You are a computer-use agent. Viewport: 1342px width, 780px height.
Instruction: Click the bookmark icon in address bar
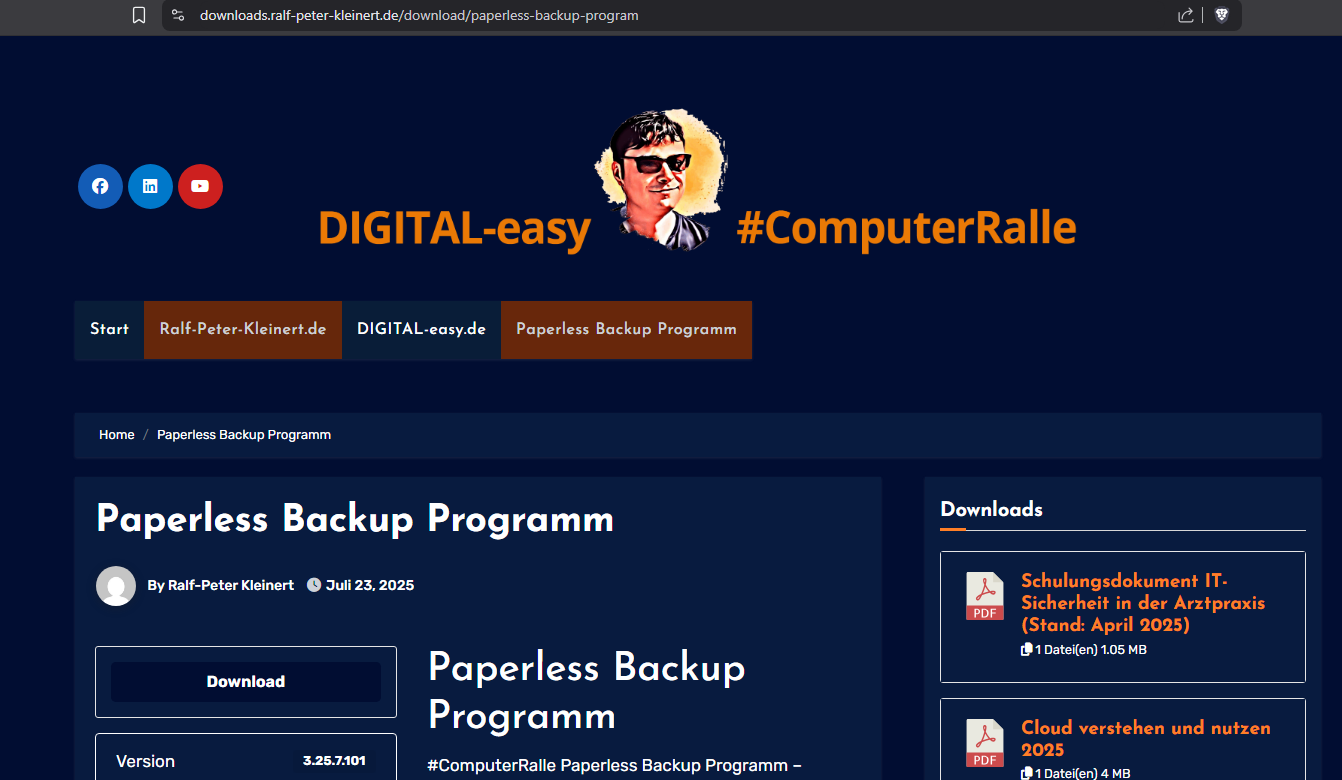click(x=139, y=15)
